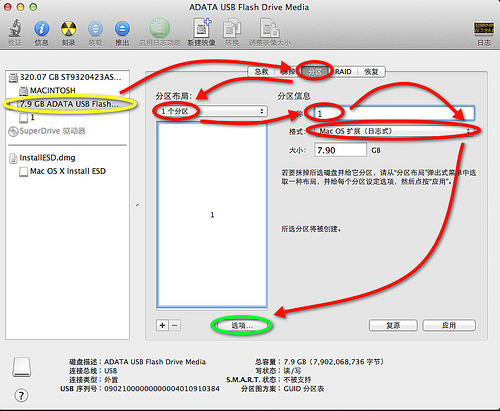This screenshot has width=500, height=411.
Task: Open the partition layout (1 个分区) dropdown
Action: pyautogui.click(x=211, y=111)
